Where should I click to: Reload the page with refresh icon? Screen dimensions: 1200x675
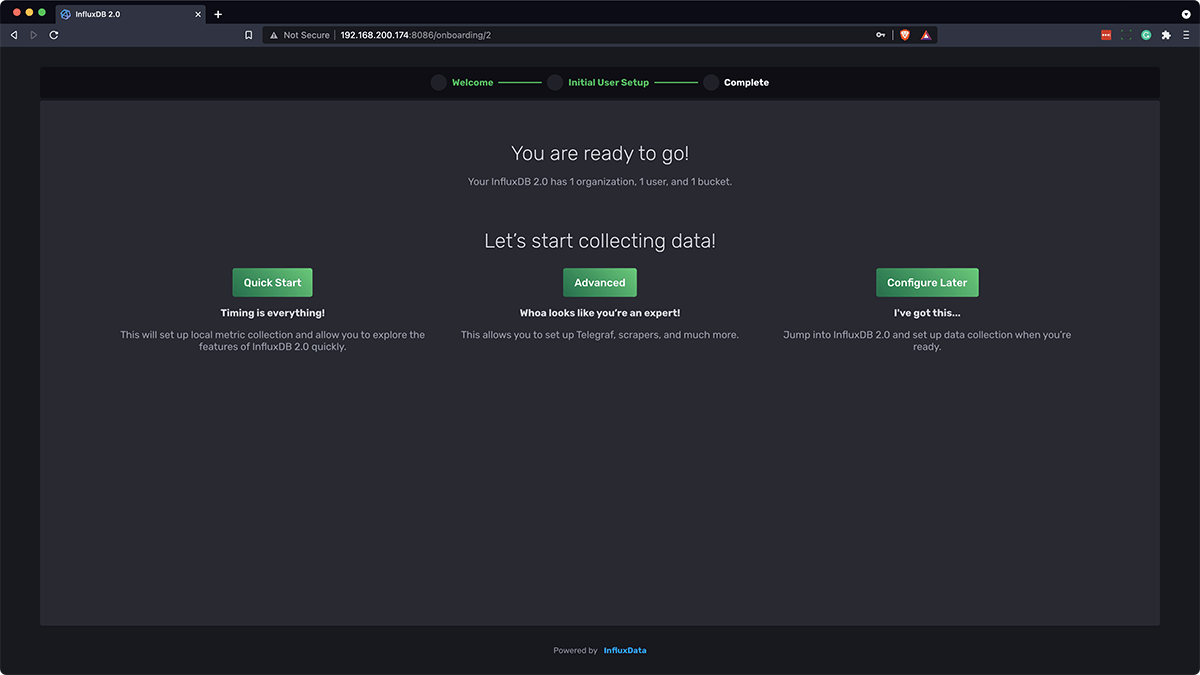coord(53,35)
